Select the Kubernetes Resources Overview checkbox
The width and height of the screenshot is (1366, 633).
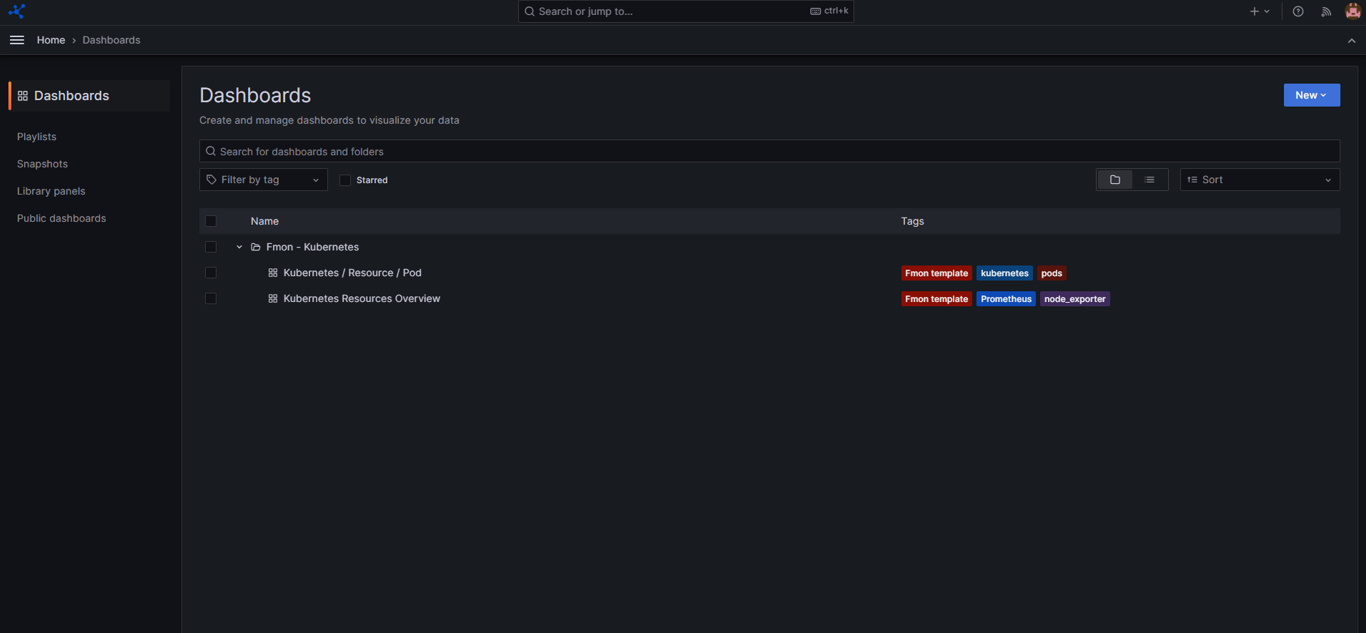(211, 299)
